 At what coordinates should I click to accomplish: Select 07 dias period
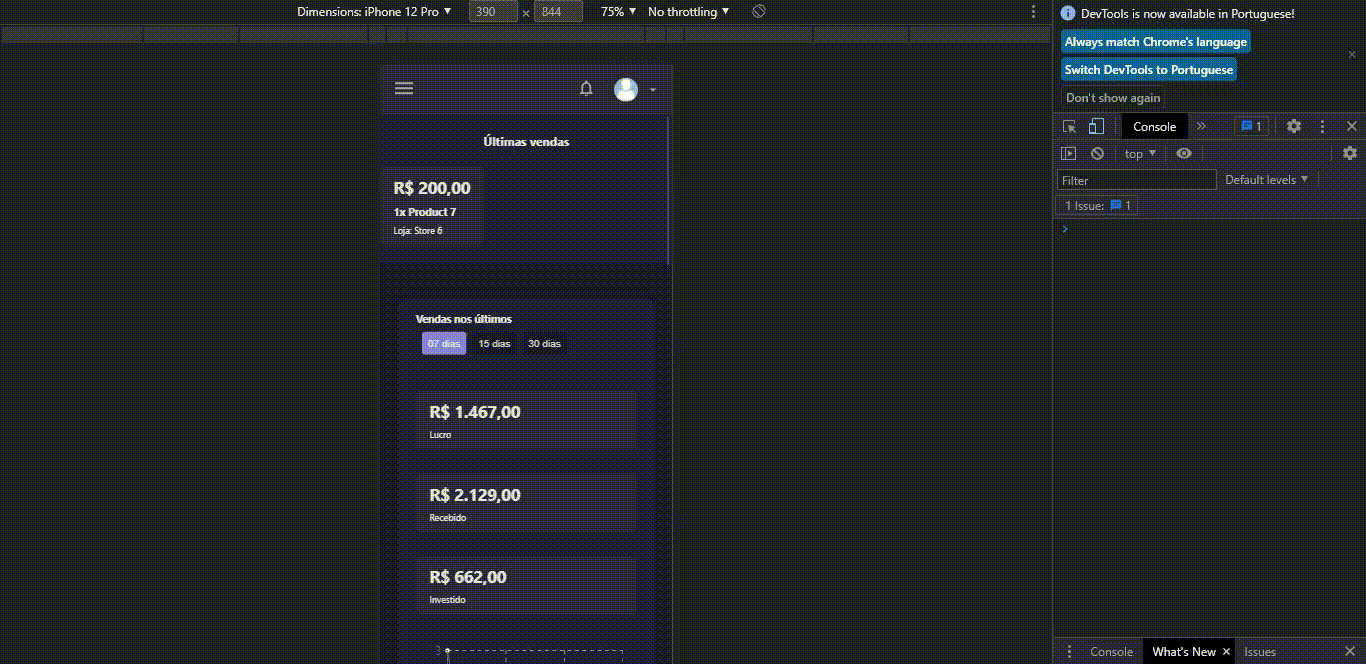[x=444, y=343]
